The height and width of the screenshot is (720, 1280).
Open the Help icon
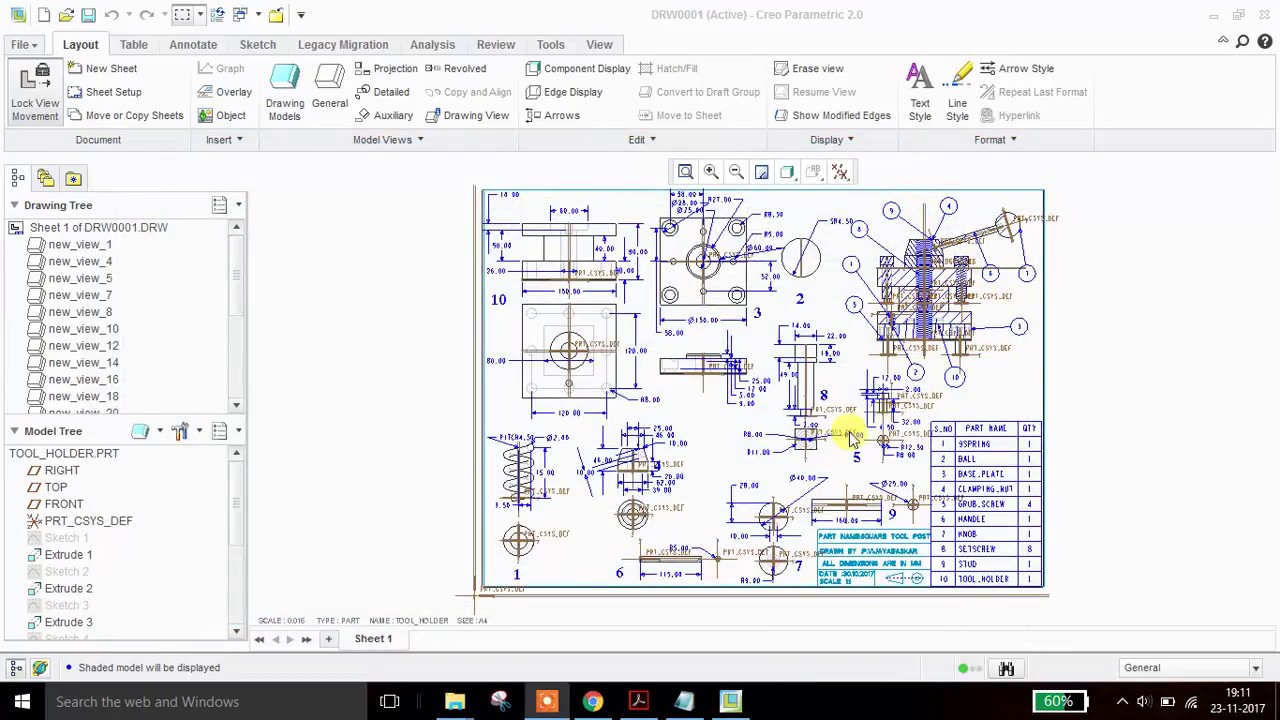tap(1265, 41)
